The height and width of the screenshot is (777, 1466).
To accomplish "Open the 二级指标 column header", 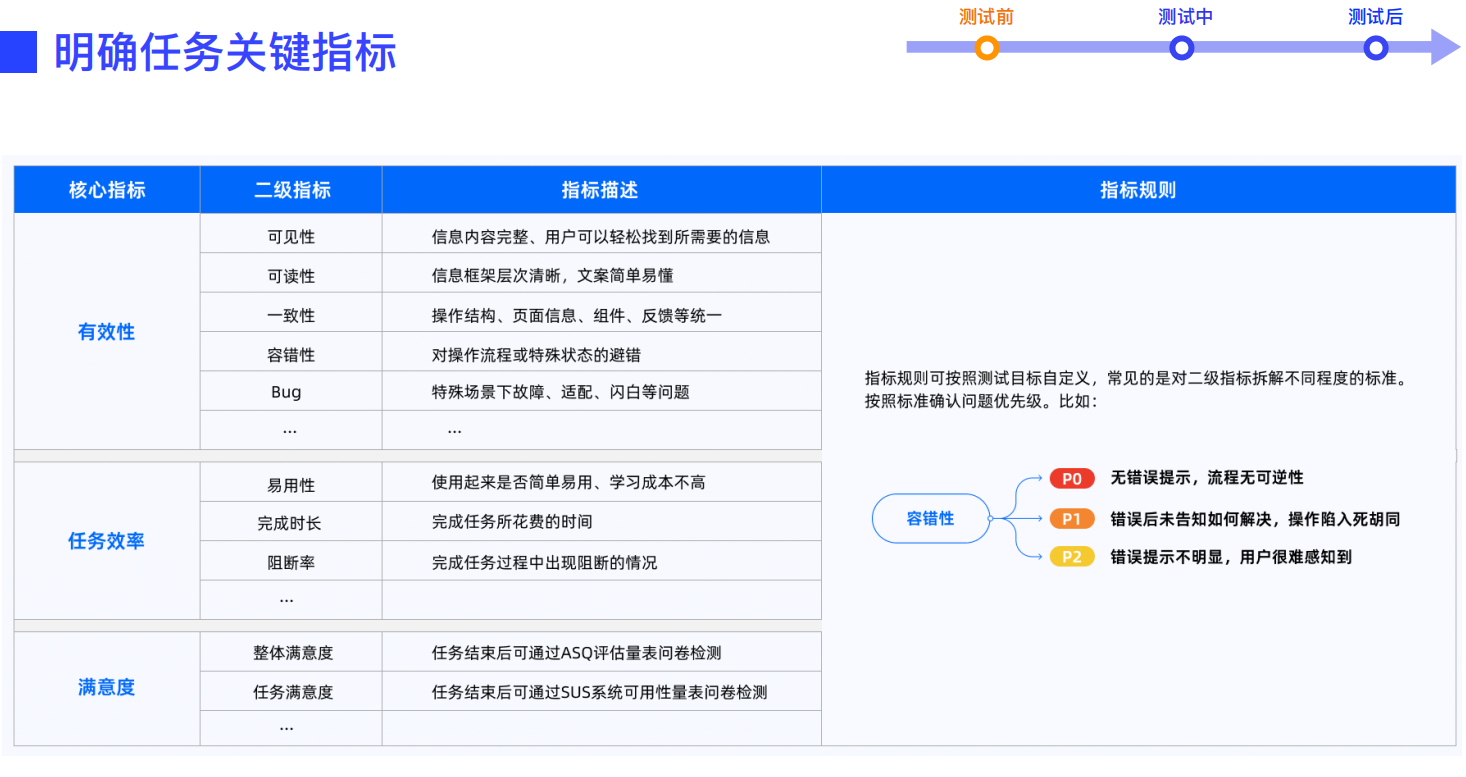I will 290,189.
